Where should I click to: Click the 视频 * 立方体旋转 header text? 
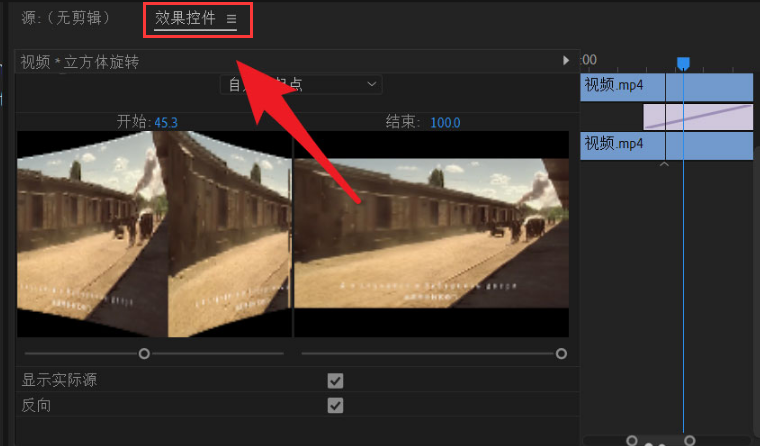tap(80, 62)
